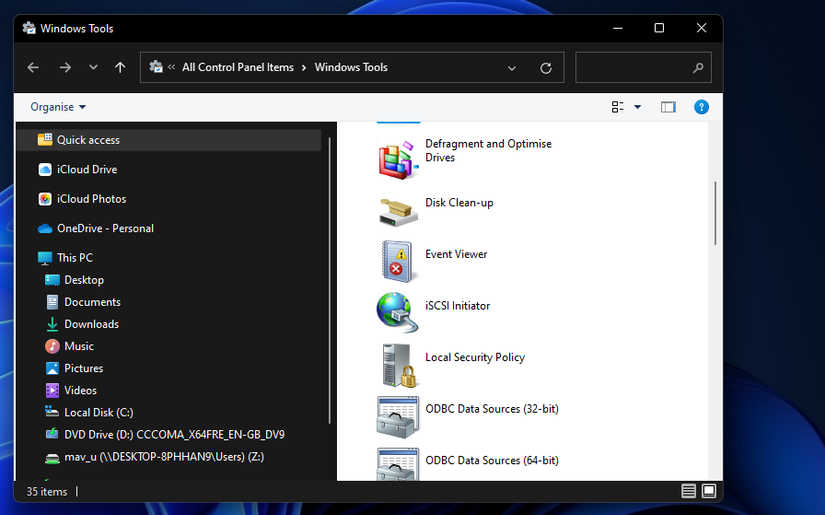Click the Windows Tools title bar icon
Screen dimensions: 825x515
click(x=29, y=28)
